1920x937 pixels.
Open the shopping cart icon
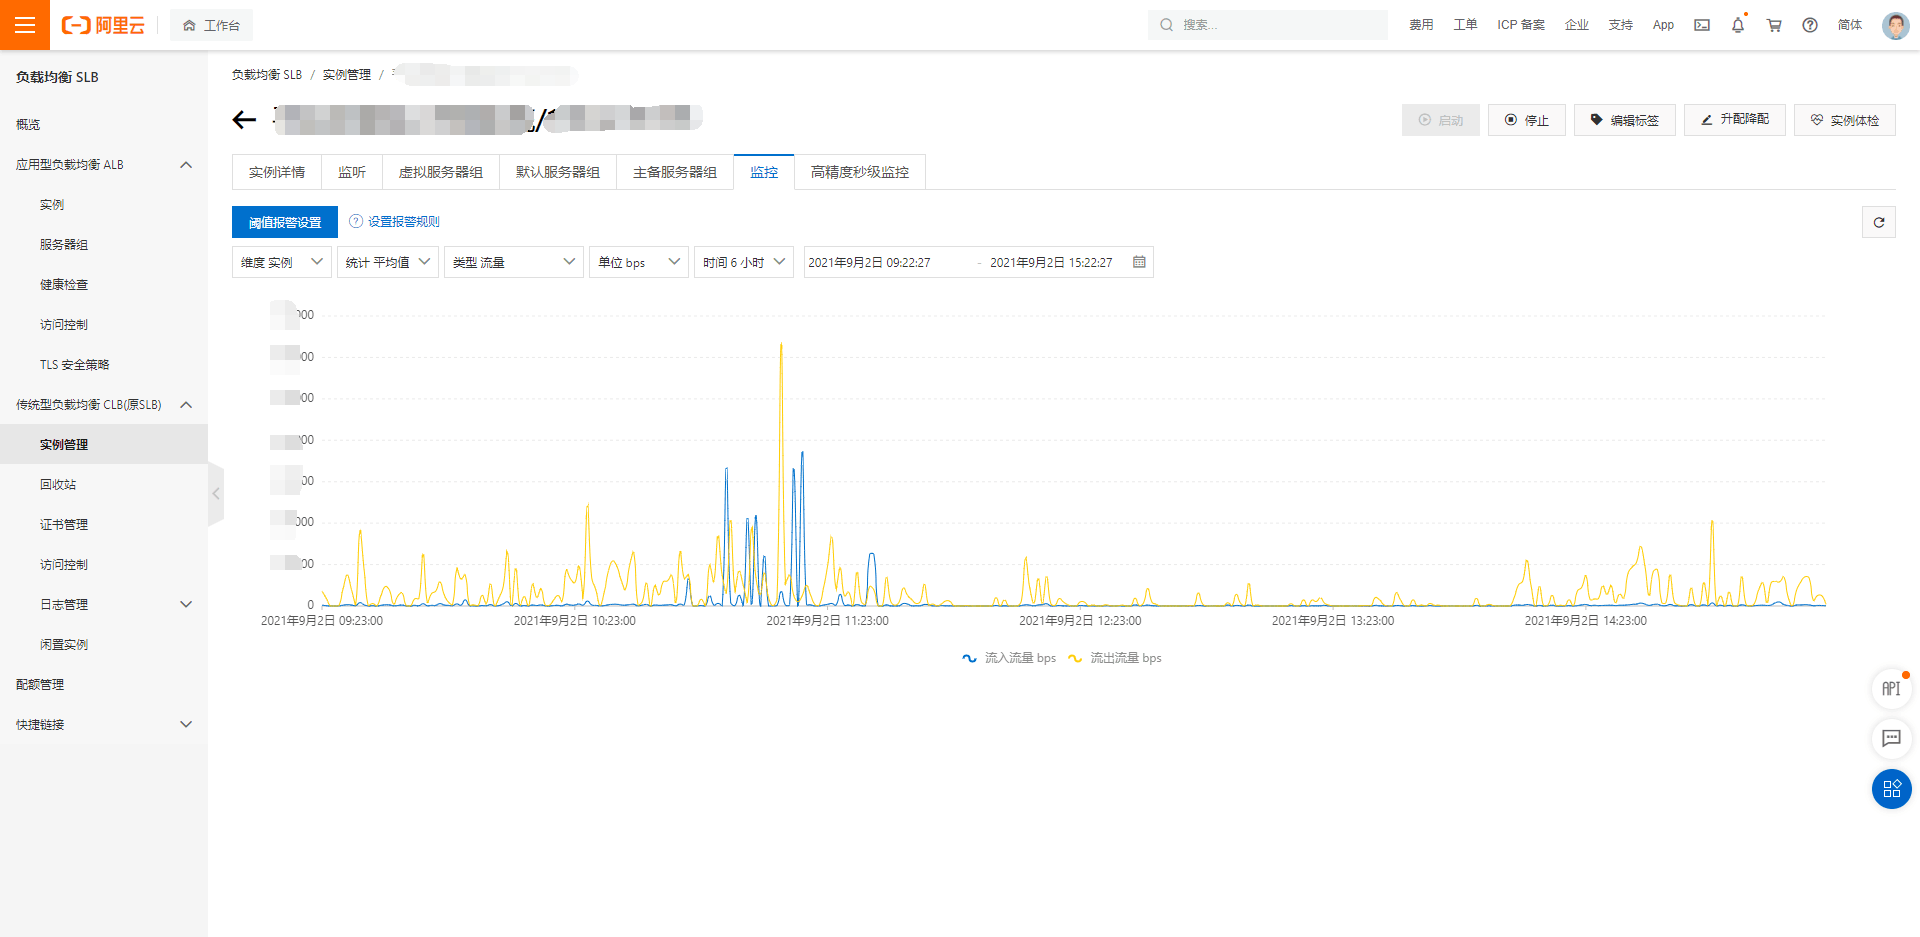point(1774,25)
